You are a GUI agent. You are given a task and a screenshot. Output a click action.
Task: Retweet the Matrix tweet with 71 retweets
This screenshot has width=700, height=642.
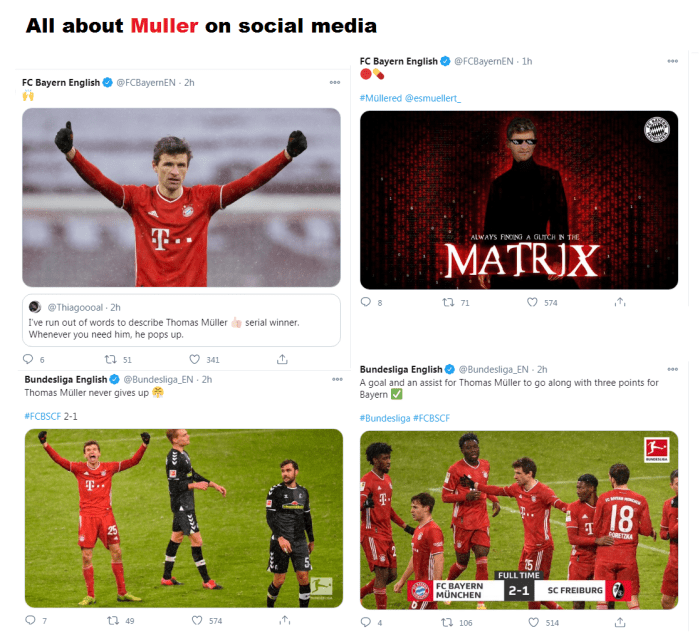[448, 303]
